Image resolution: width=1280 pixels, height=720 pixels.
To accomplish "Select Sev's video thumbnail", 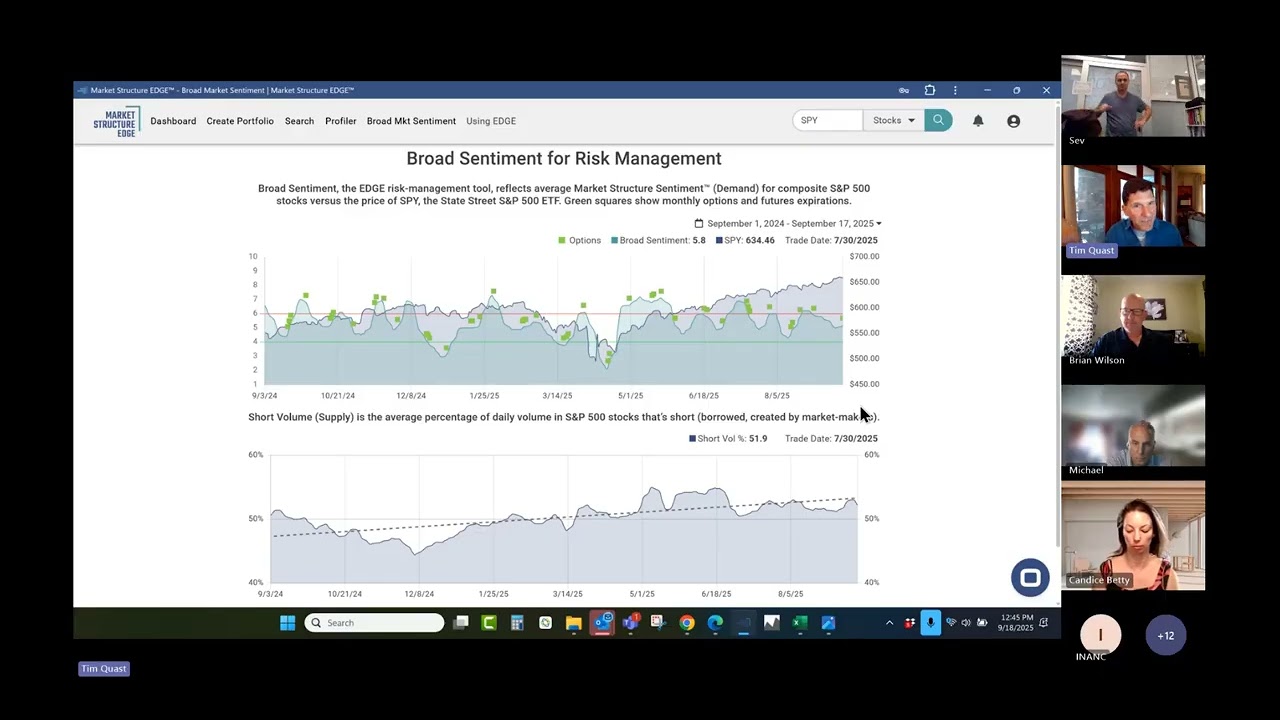I will 1133,96.
